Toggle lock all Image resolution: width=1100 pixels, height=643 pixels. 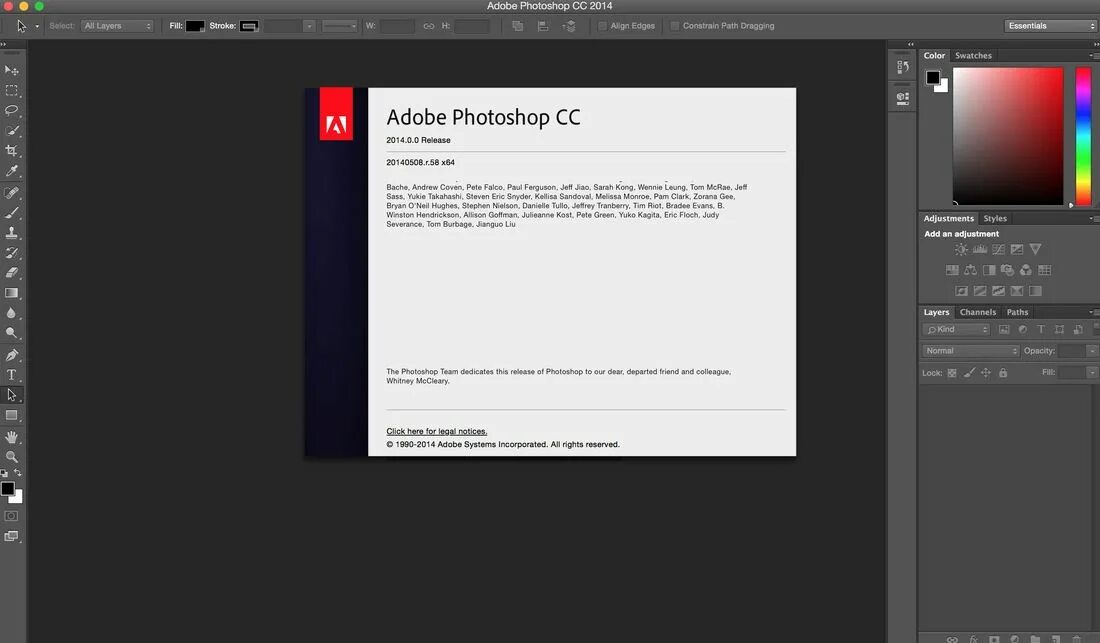pyautogui.click(x=1003, y=373)
